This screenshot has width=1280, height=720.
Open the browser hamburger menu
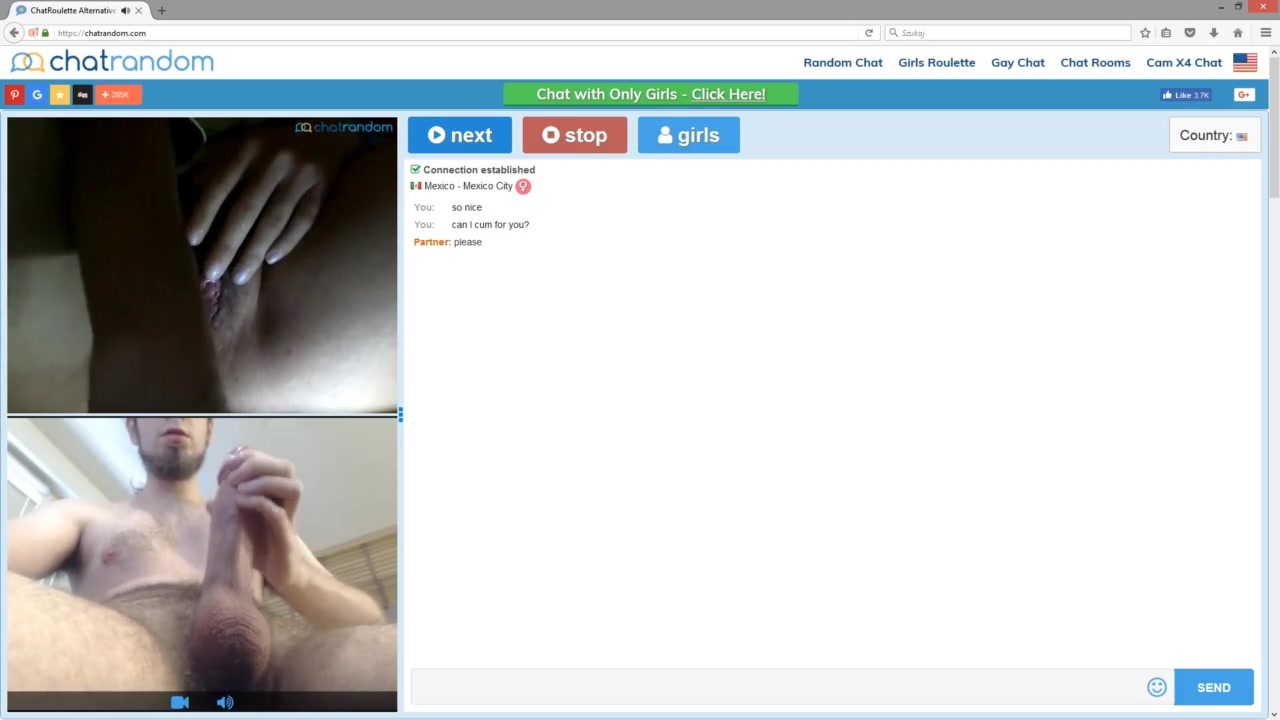click(x=1265, y=33)
